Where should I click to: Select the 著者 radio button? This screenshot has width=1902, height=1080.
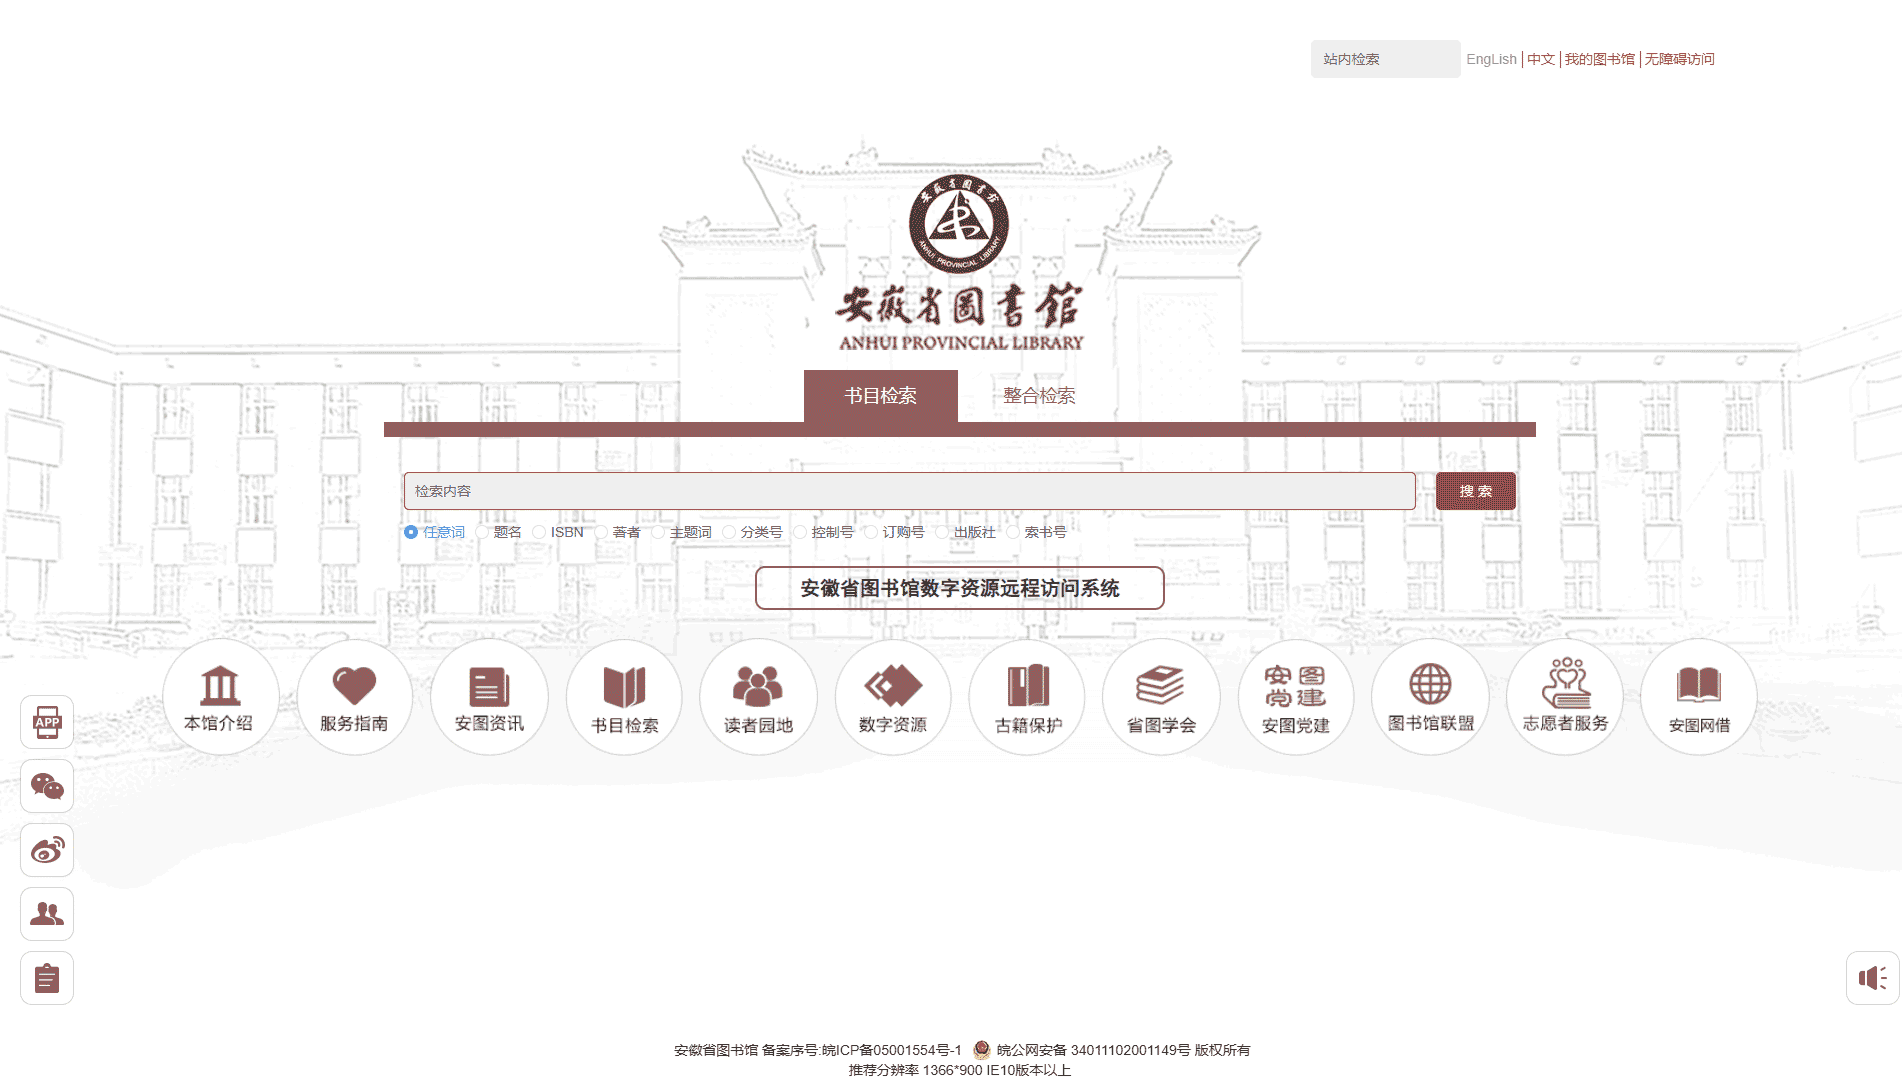point(601,532)
